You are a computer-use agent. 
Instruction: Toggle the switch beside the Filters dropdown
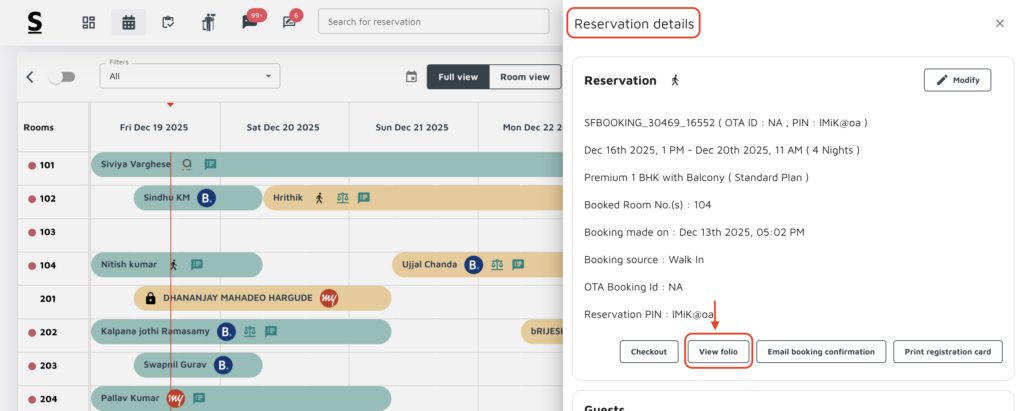61,77
